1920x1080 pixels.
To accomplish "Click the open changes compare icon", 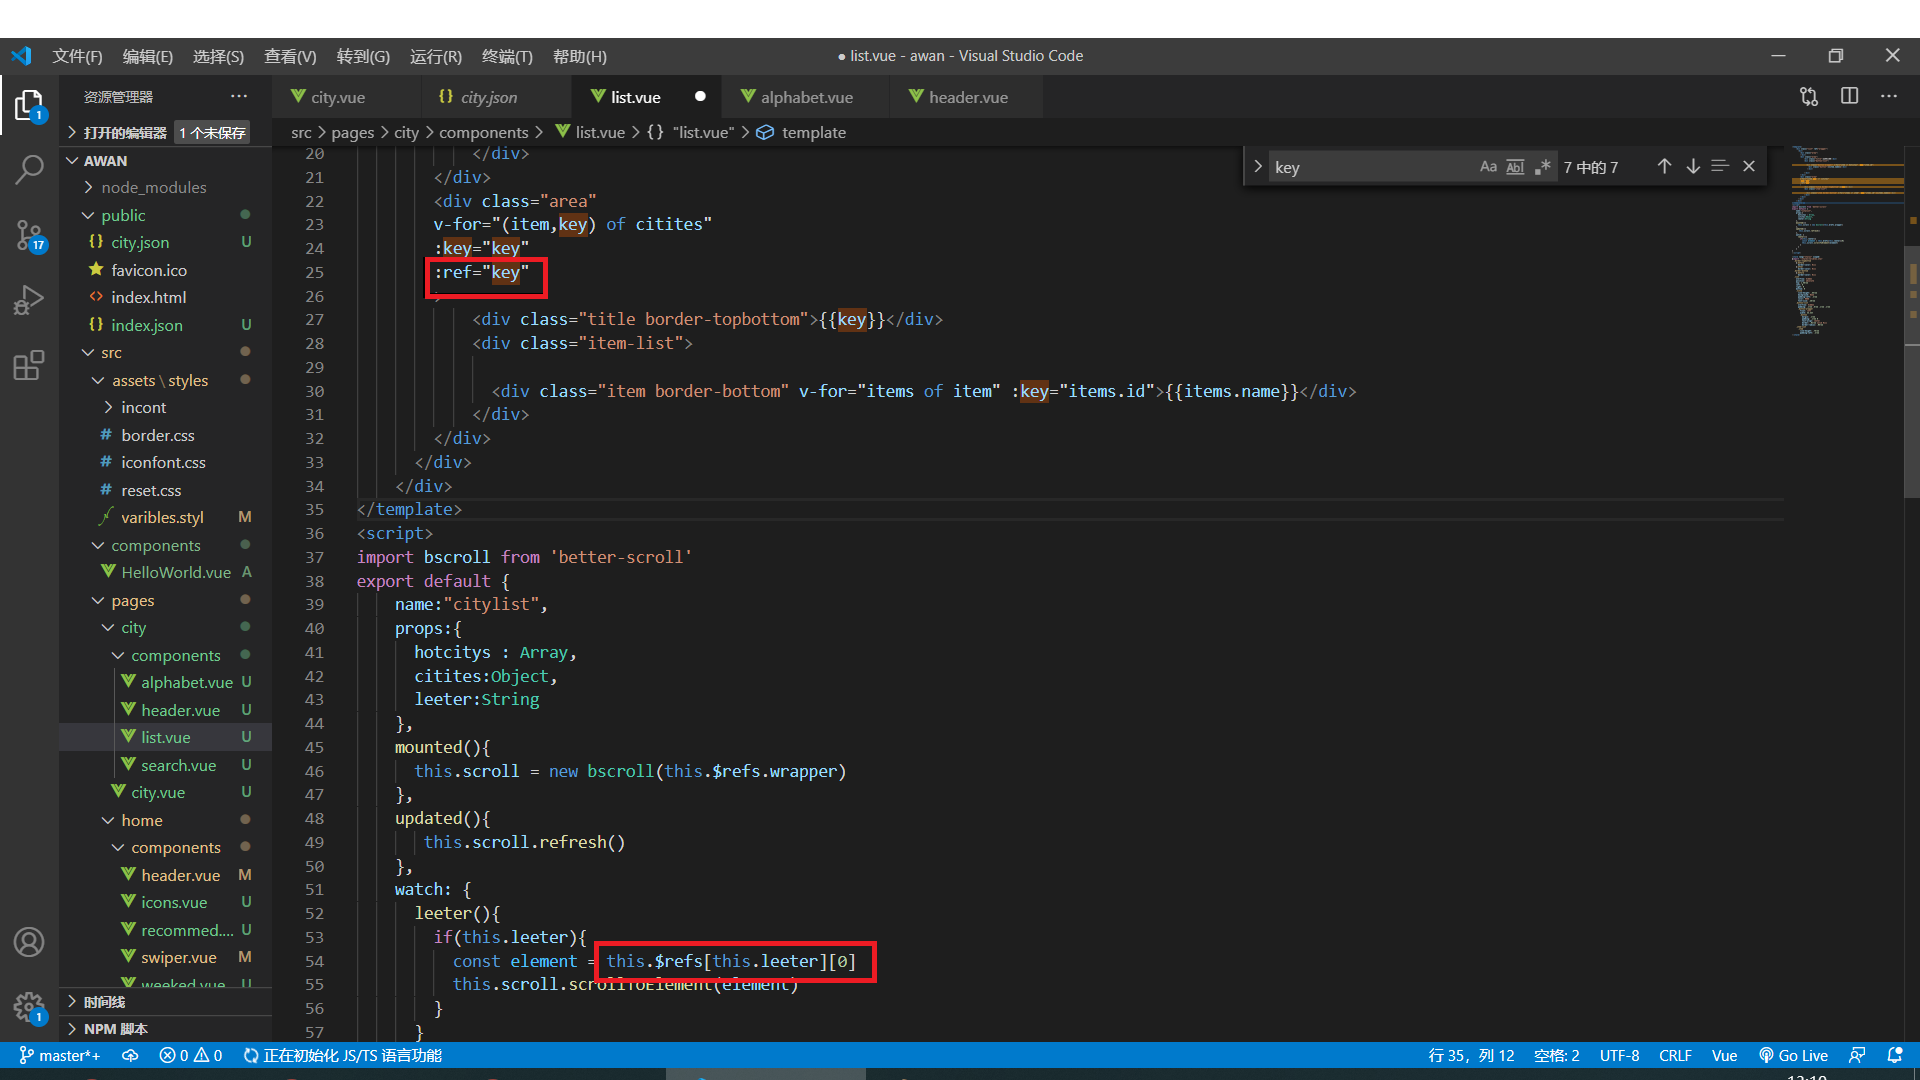I will click(1809, 96).
